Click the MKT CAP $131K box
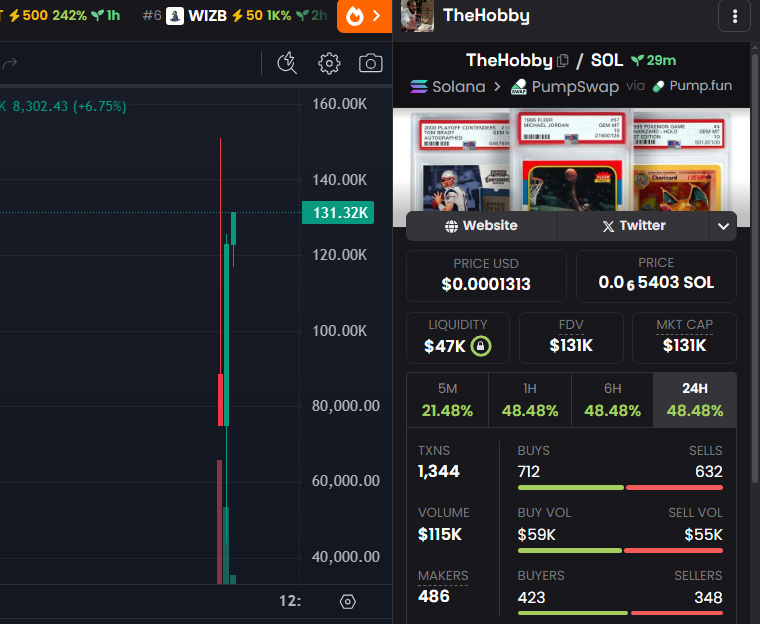760x624 pixels. pyautogui.click(x=684, y=337)
